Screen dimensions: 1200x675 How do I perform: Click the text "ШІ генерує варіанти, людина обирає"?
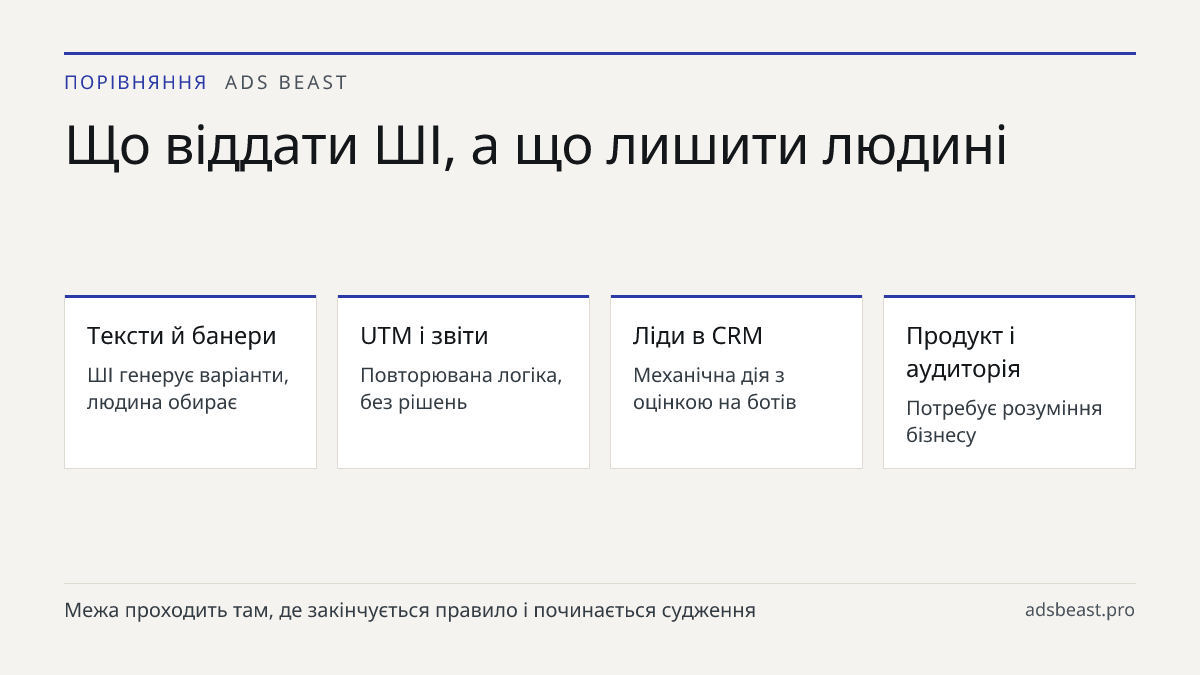[x=188, y=389]
